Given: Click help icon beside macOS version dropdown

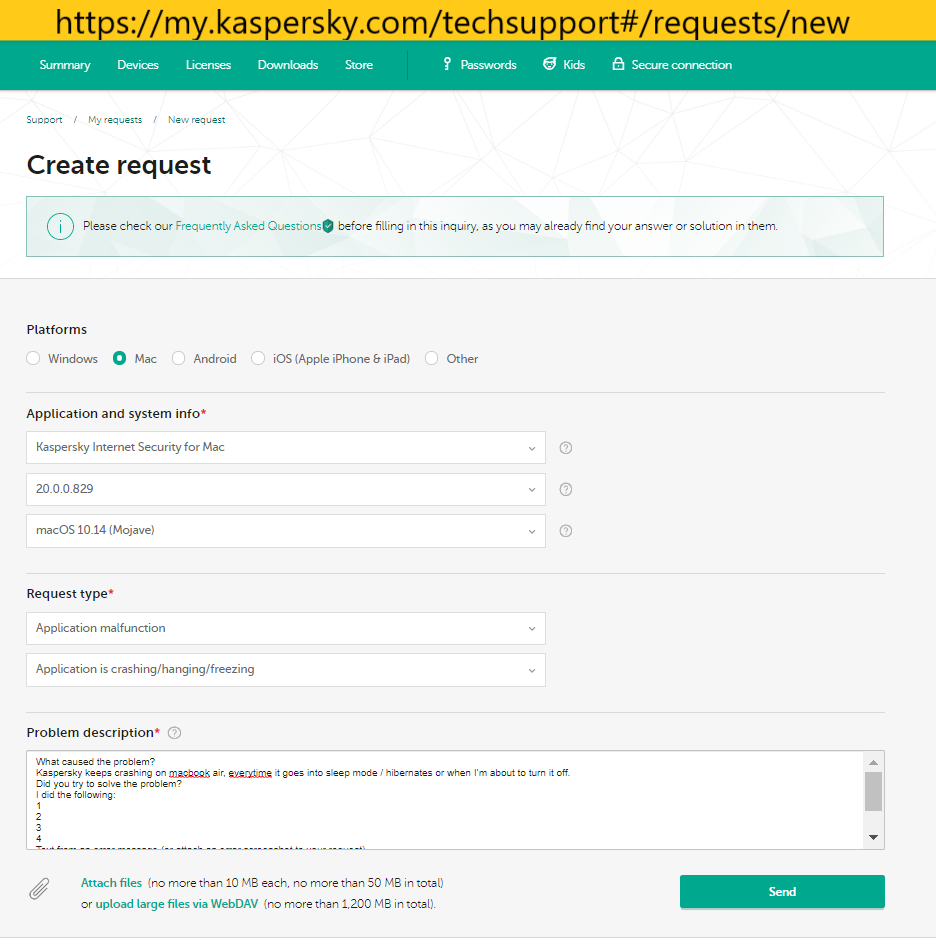Looking at the screenshot, I should tap(565, 531).
